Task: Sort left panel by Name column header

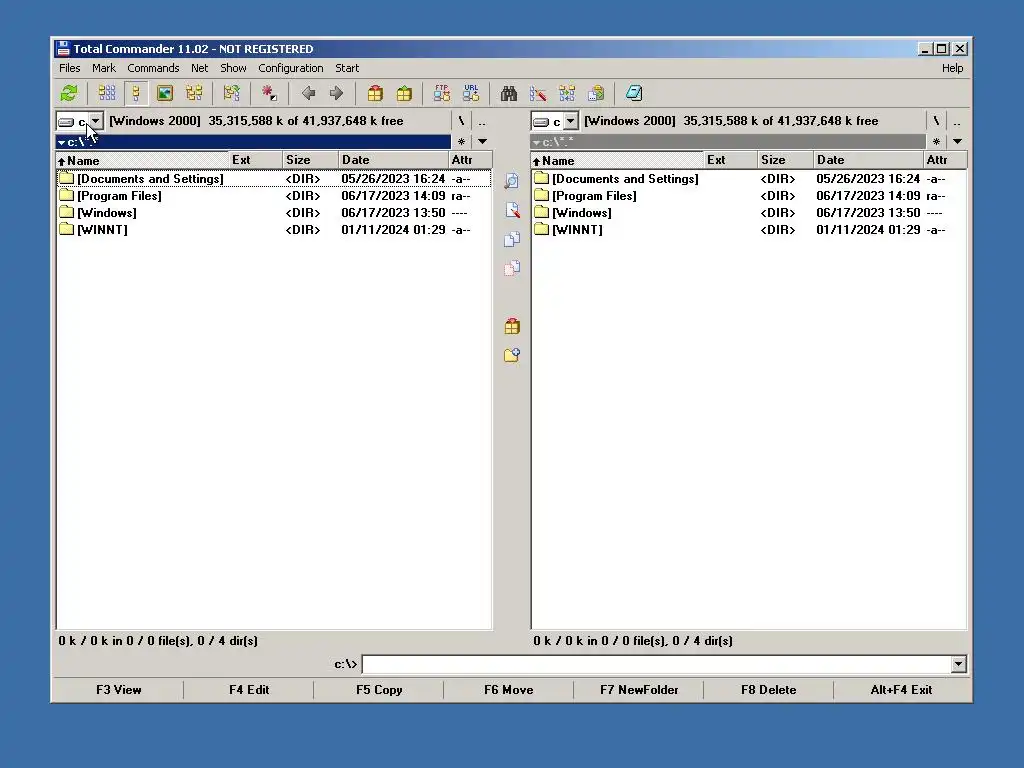Action: pos(142,160)
